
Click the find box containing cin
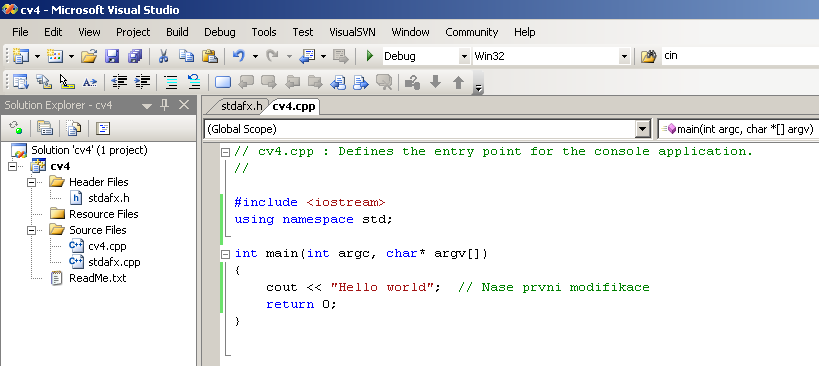[x=739, y=55]
